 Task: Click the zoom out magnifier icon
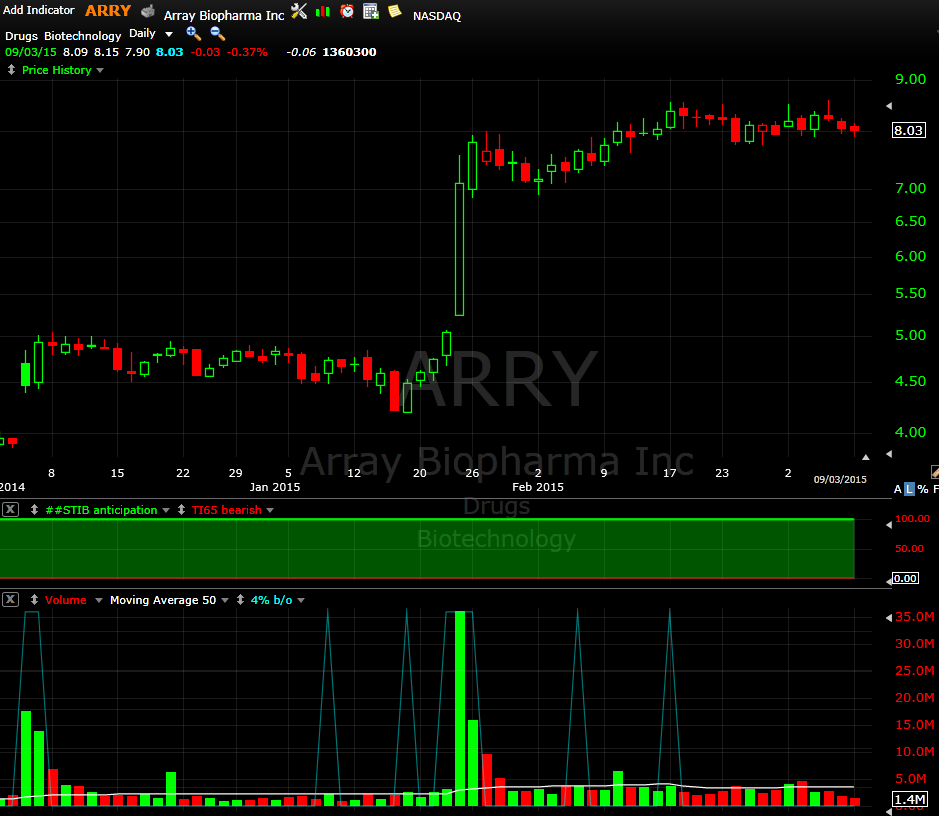pyautogui.click(x=217, y=34)
